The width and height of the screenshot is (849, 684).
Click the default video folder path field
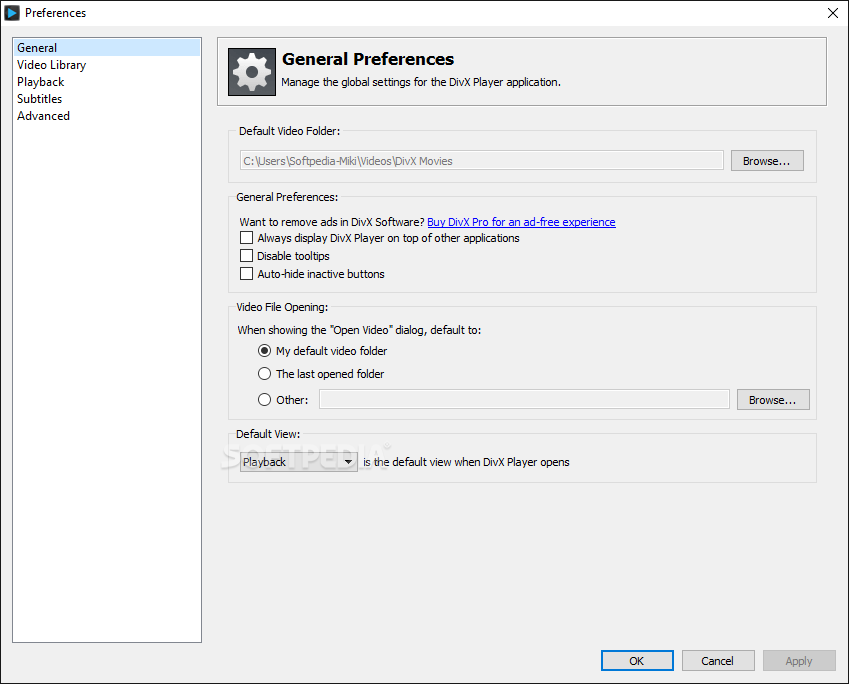tap(481, 161)
